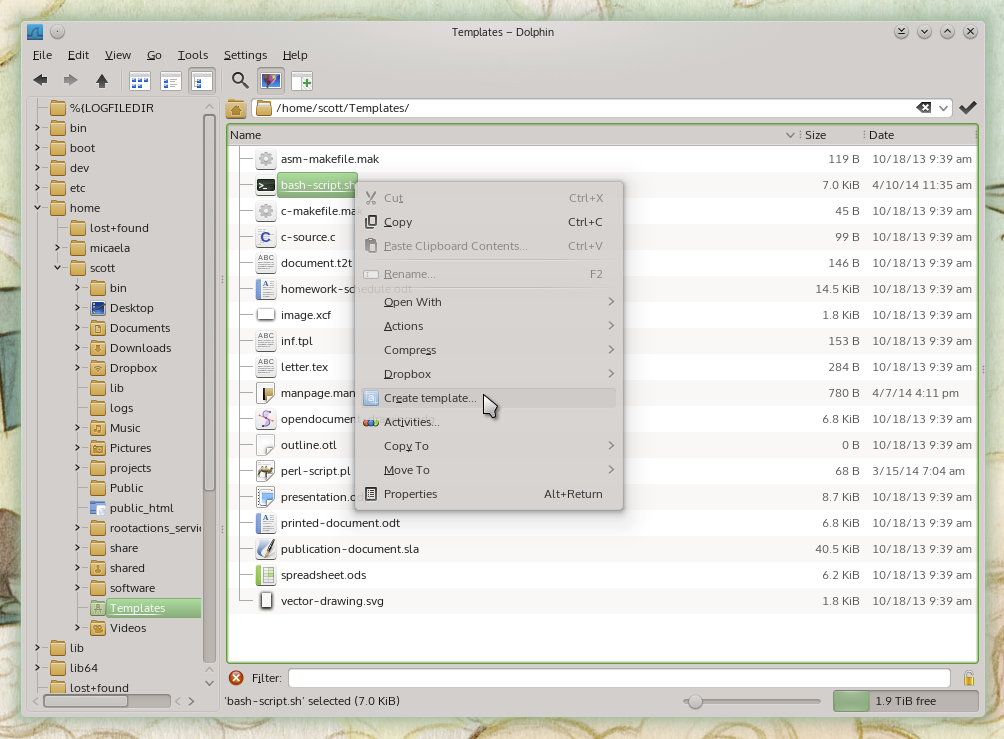The width and height of the screenshot is (1004, 739).
Task: Expand the boot folder in tree
Action: 37,147
